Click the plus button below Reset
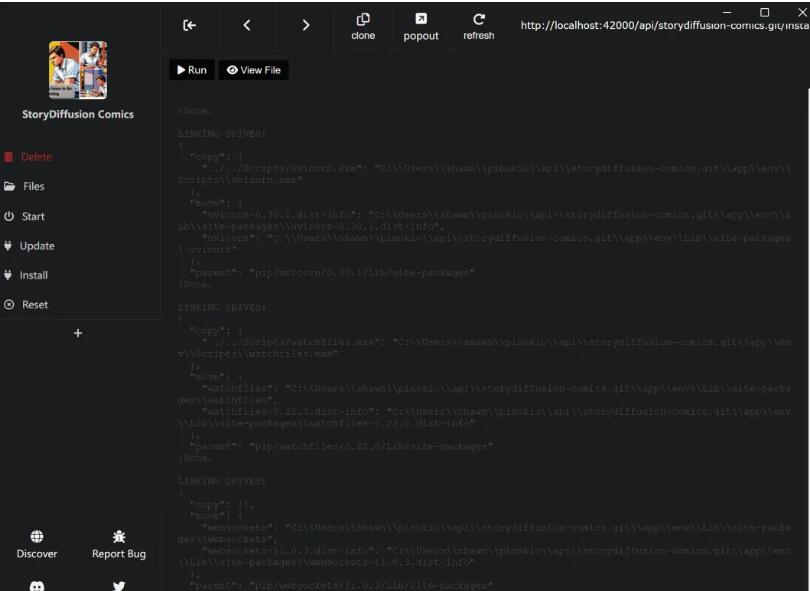The height and width of the screenshot is (591, 810). (x=78, y=333)
